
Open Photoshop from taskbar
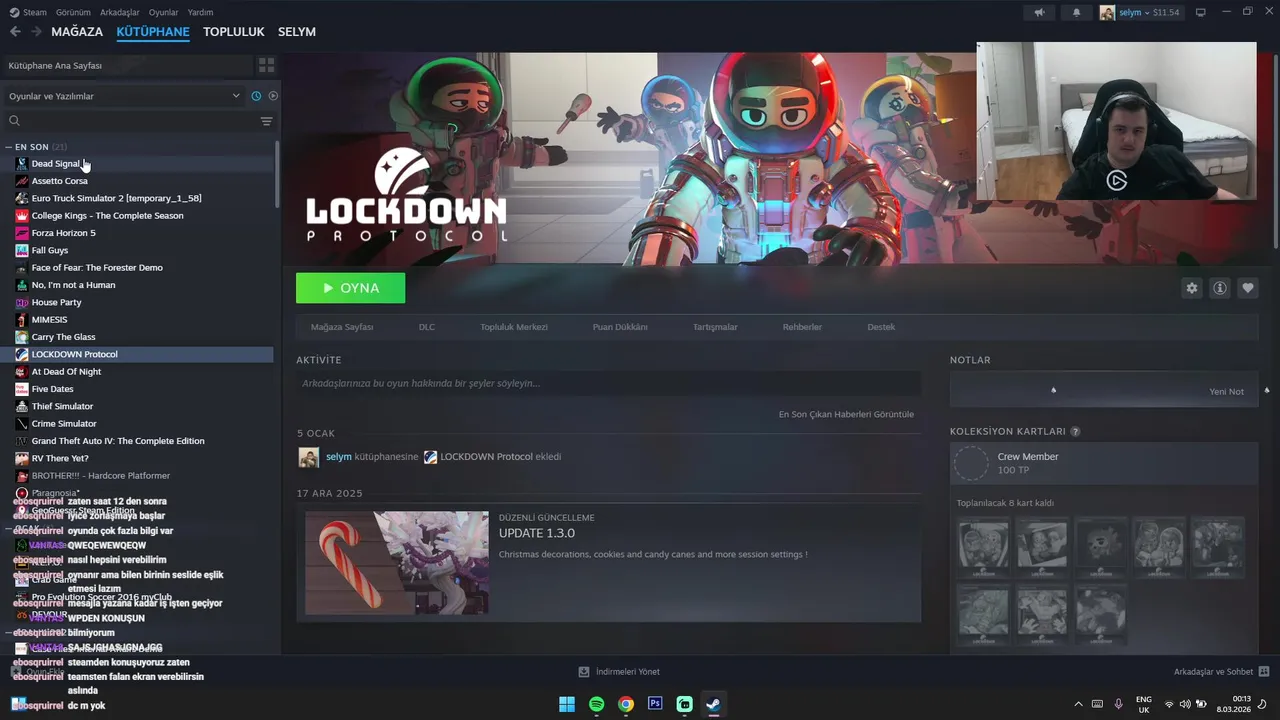pos(655,704)
